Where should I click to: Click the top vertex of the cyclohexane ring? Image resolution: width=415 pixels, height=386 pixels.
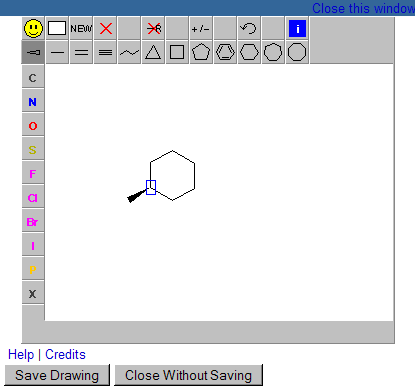click(x=172, y=151)
